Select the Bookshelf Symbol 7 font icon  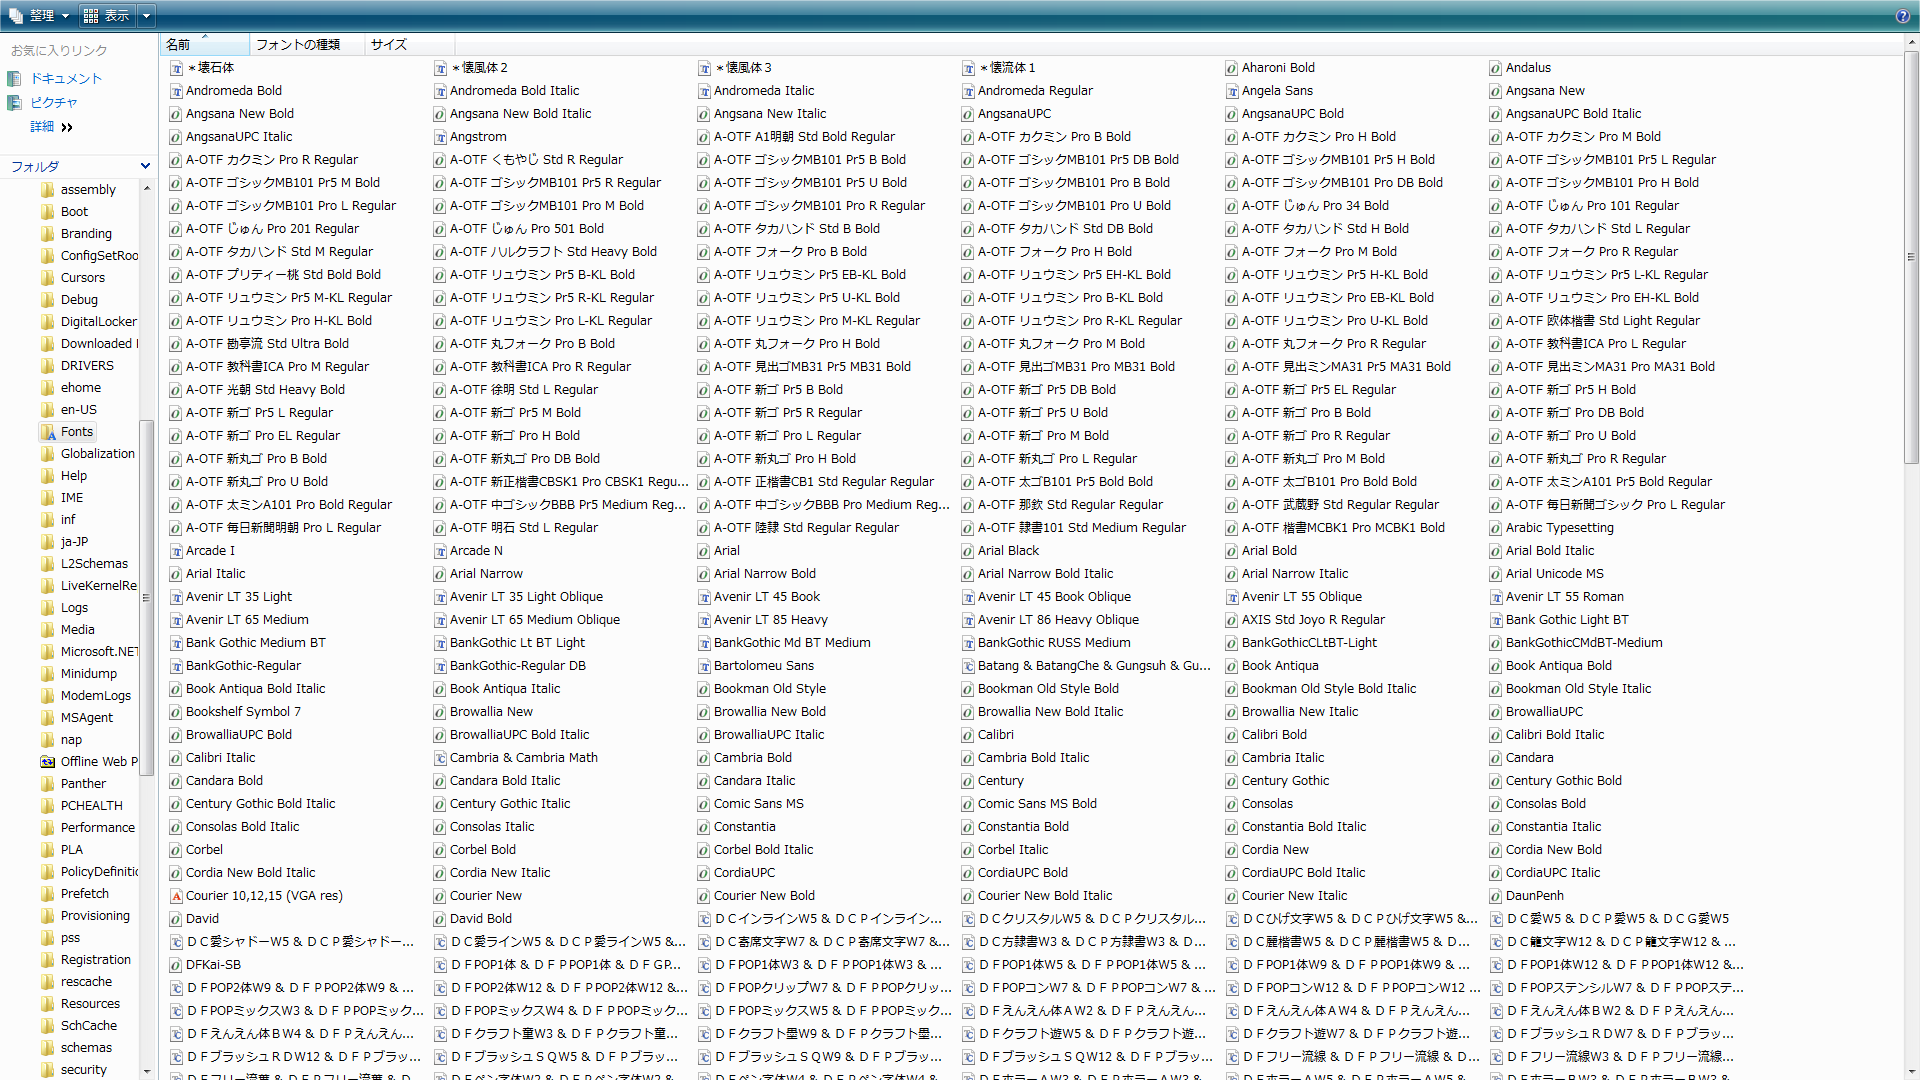pyautogui.click(x=176, y=712)
